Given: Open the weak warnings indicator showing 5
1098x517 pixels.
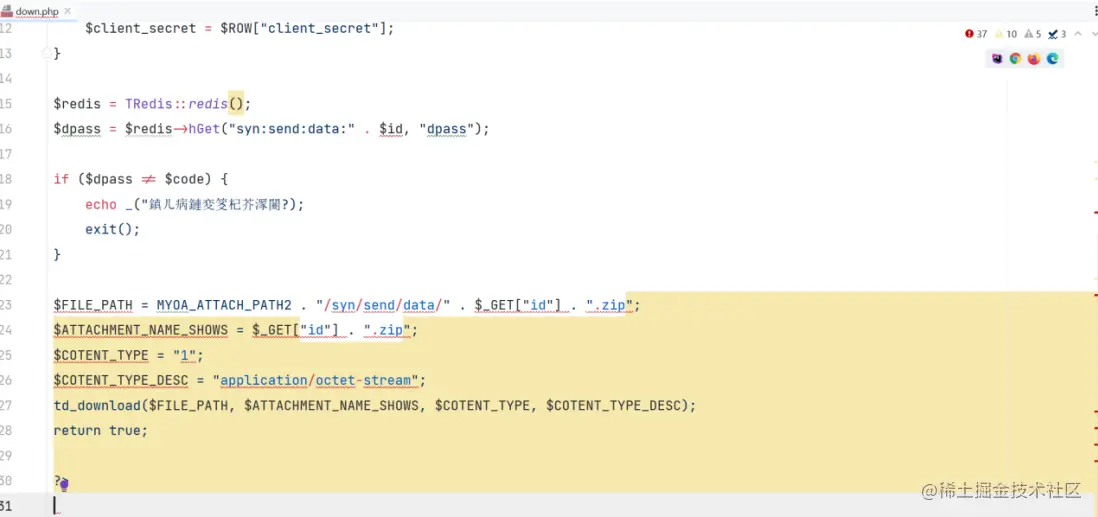Looking at the screenshot, I should [1033, 34].
